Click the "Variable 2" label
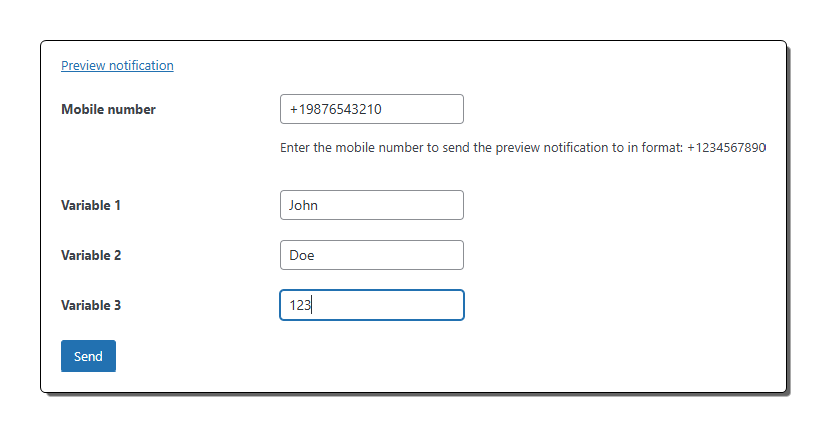Image resolution: width=826 pixels, height=432 pixels. [x=91, y=256]
